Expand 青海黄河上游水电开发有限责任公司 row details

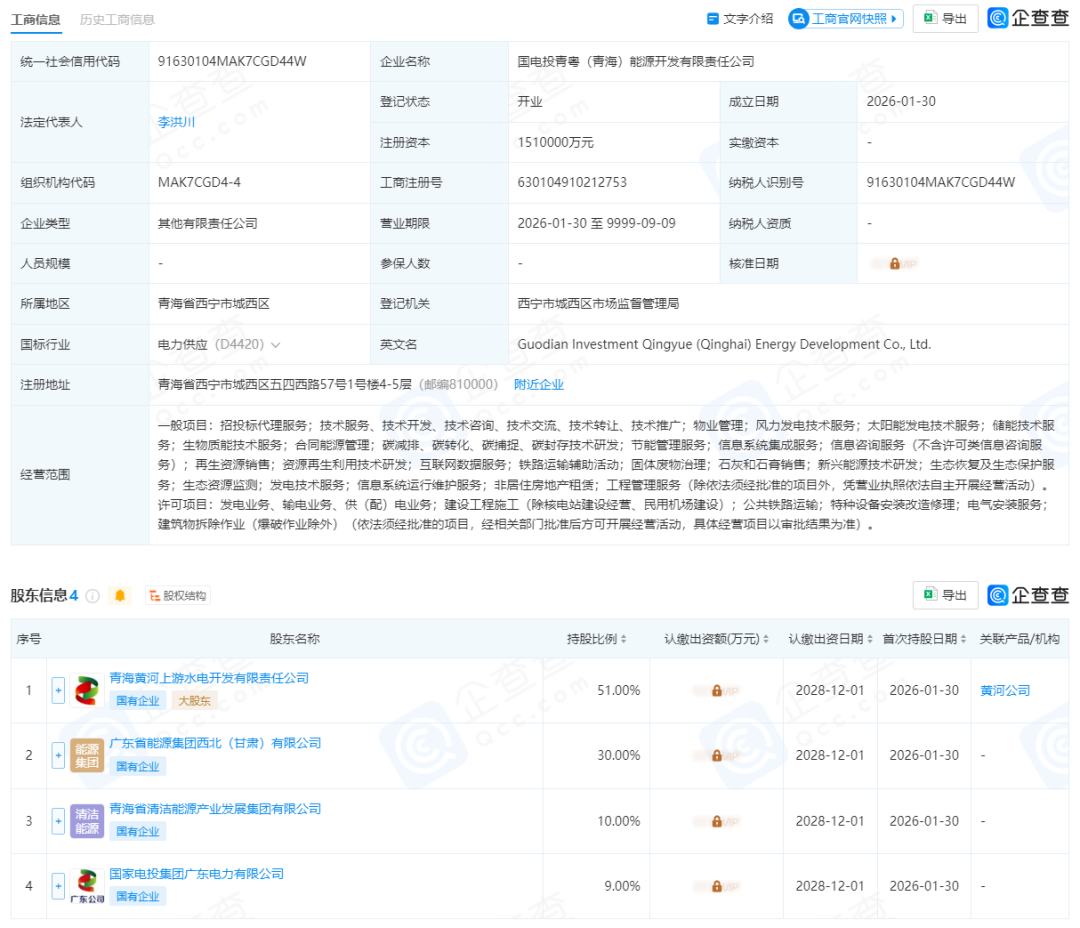[58, 690]
